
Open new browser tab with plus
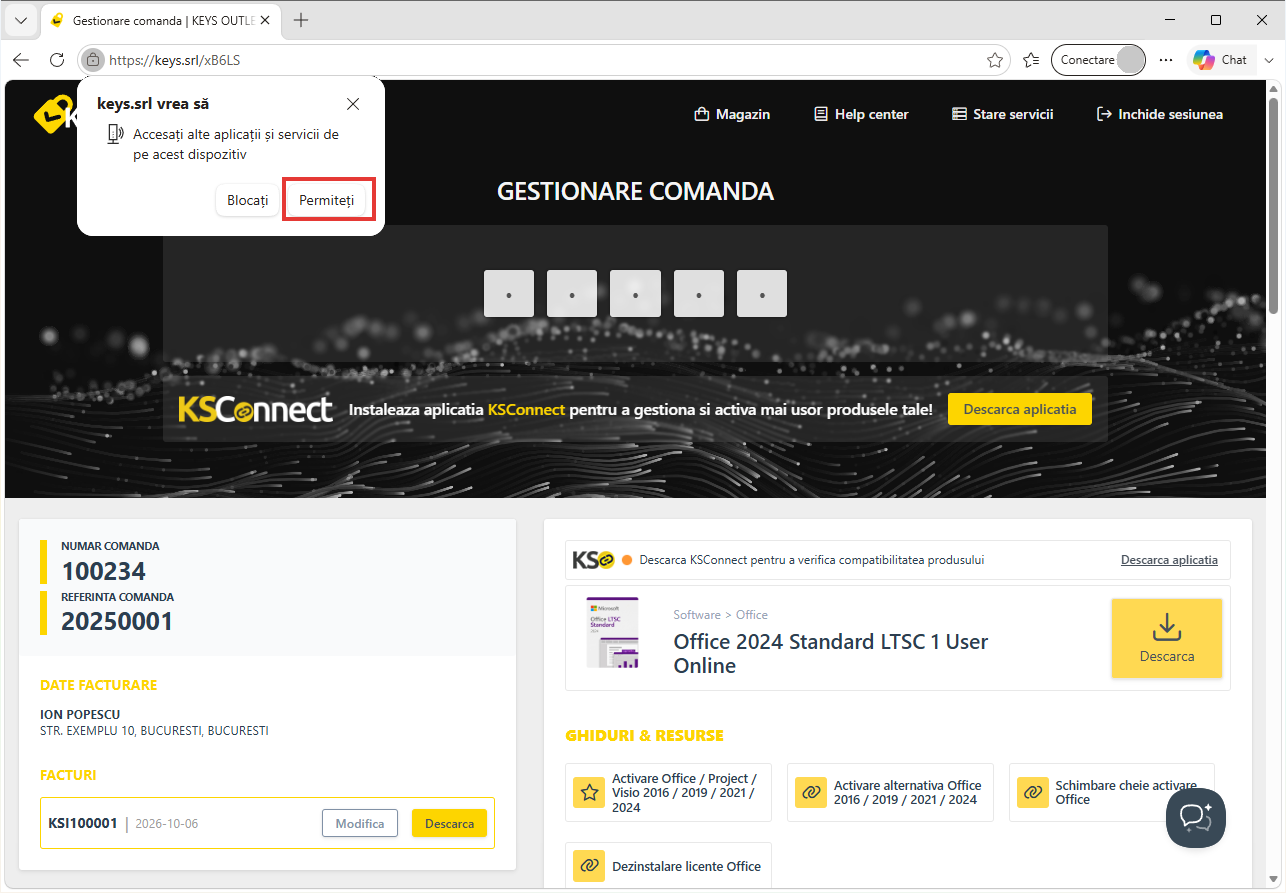301,20
